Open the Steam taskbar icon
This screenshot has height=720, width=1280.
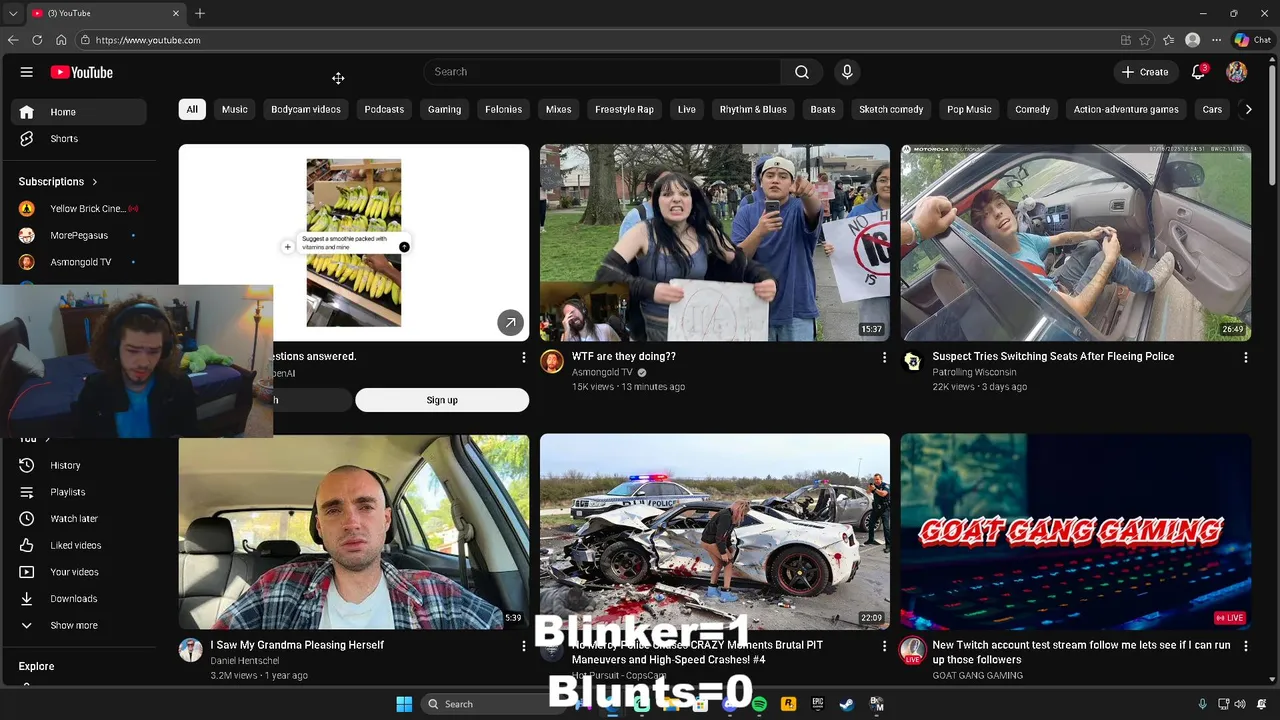pyautogui.click(x=847, y=704)
